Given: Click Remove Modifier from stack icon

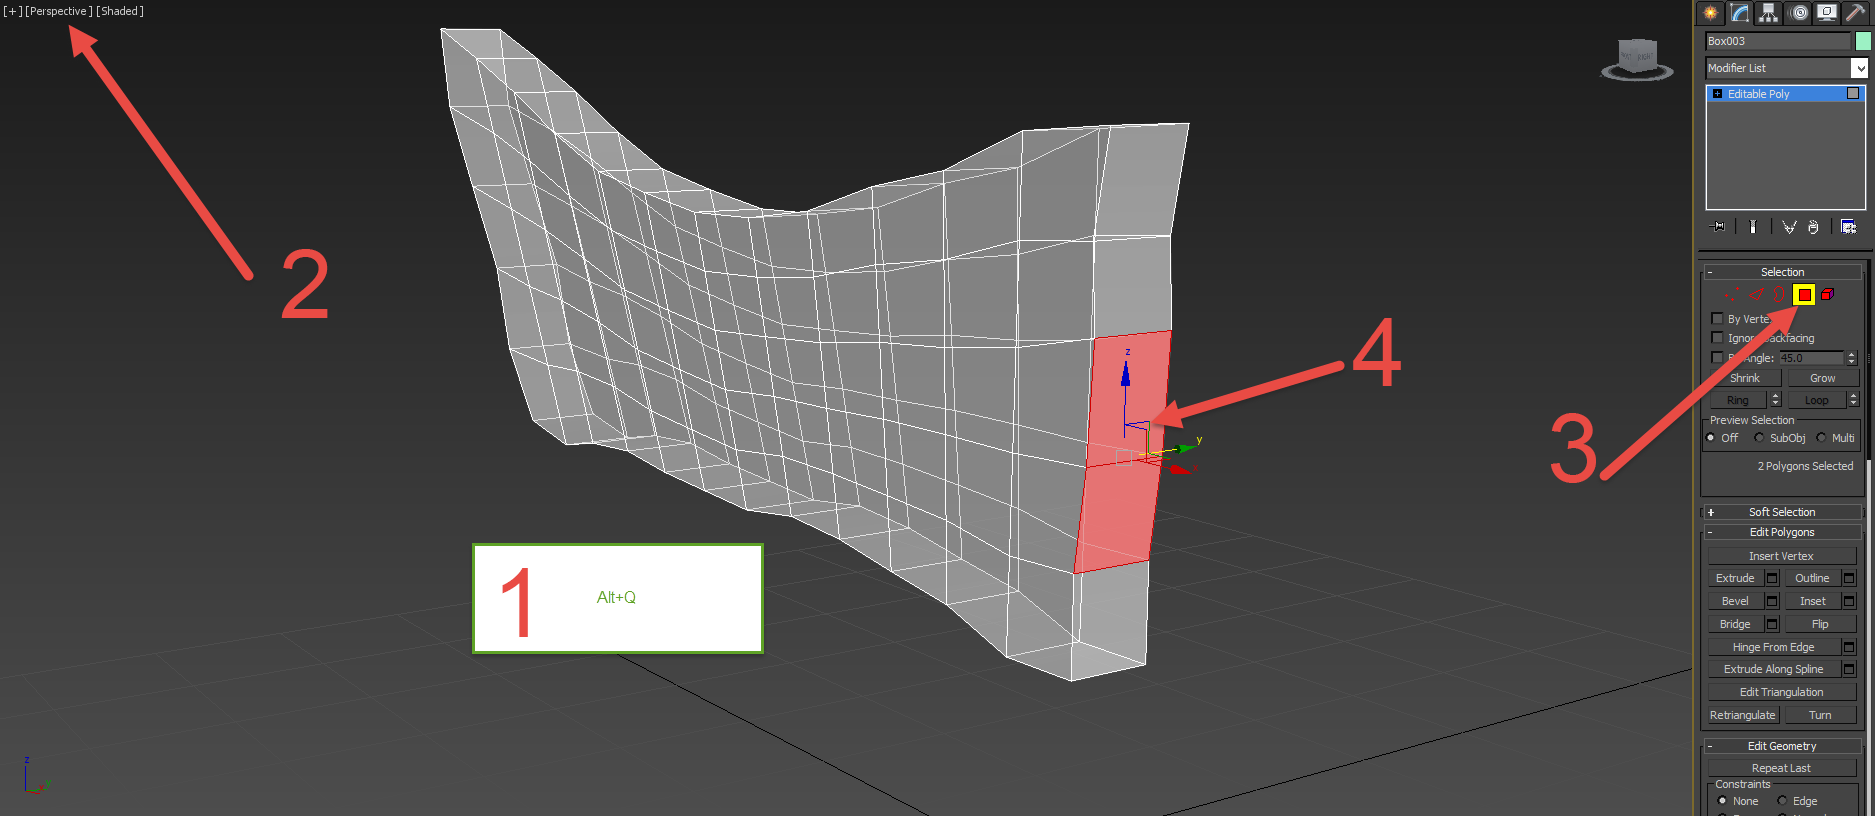Looking at the screenshot, I should coord(1813,227).
